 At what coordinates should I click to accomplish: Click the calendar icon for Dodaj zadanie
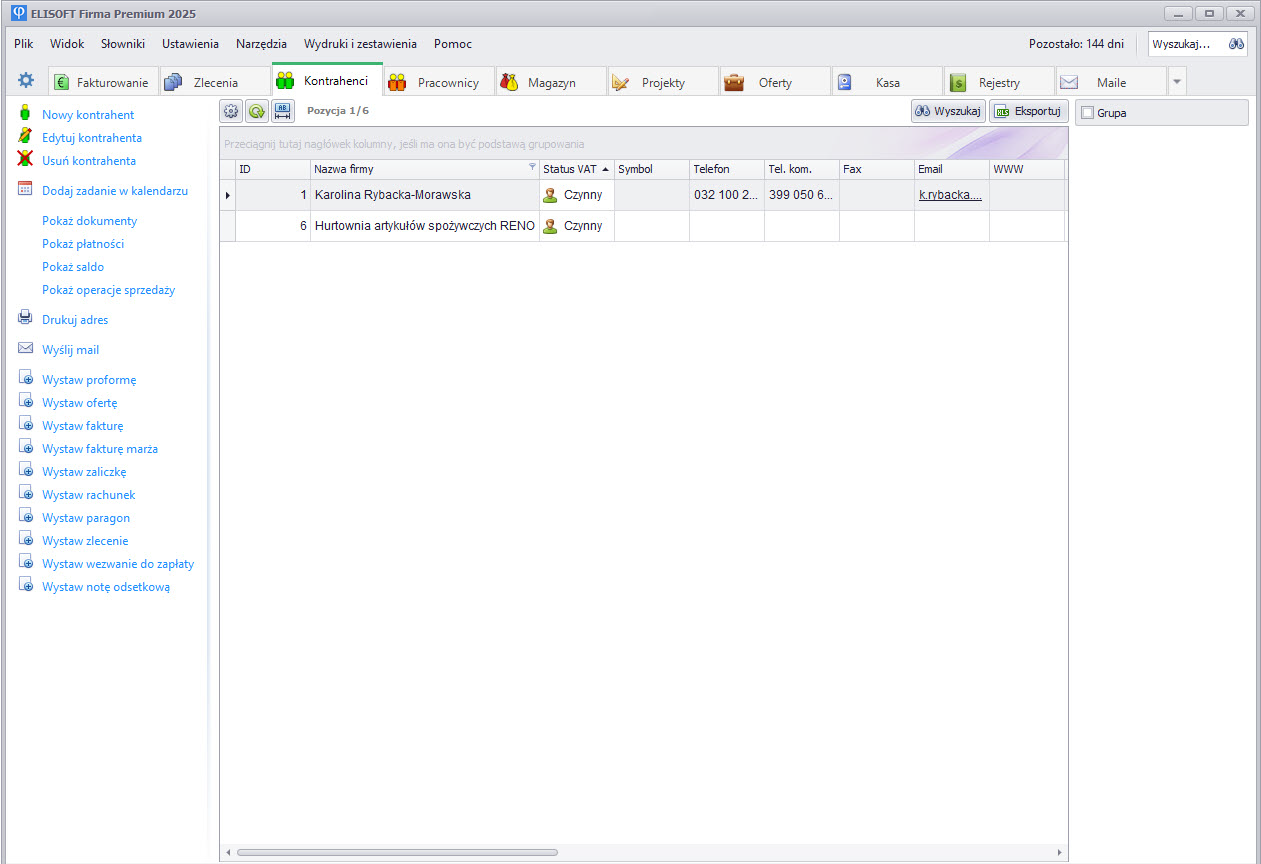pyautogui.click(x=26, y=190)
